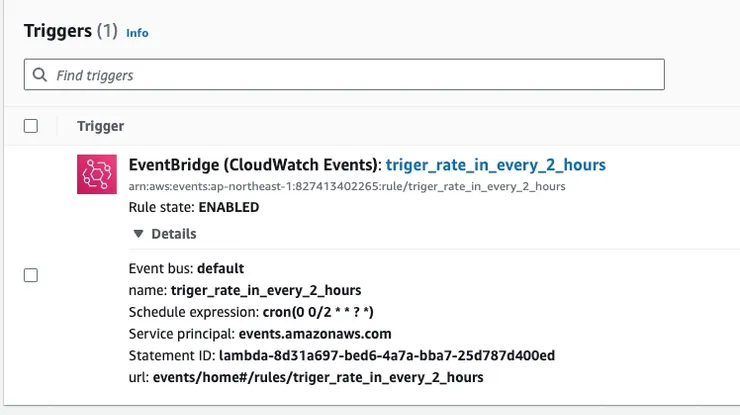Click the Rule state ENABLED status
The image size is (740, 415).
pos(228,208)
